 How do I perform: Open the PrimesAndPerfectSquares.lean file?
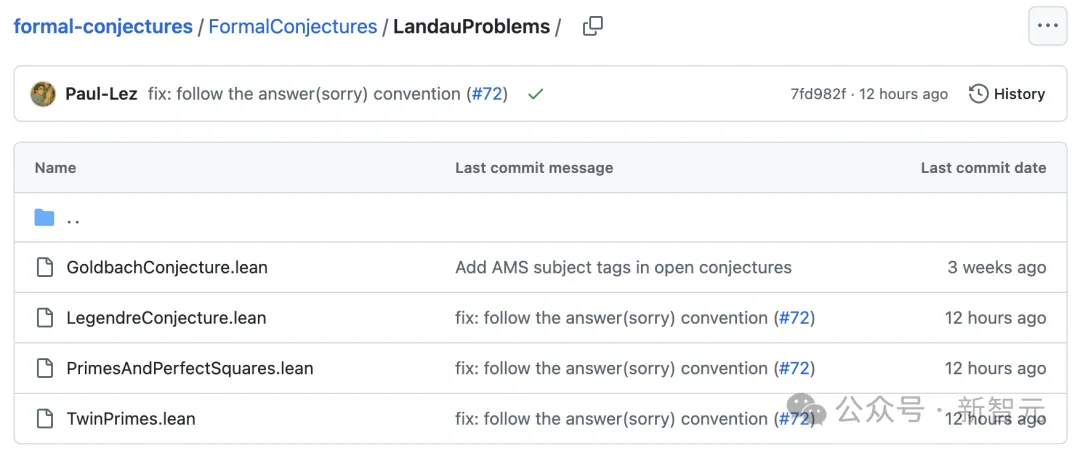pos(190,368)
